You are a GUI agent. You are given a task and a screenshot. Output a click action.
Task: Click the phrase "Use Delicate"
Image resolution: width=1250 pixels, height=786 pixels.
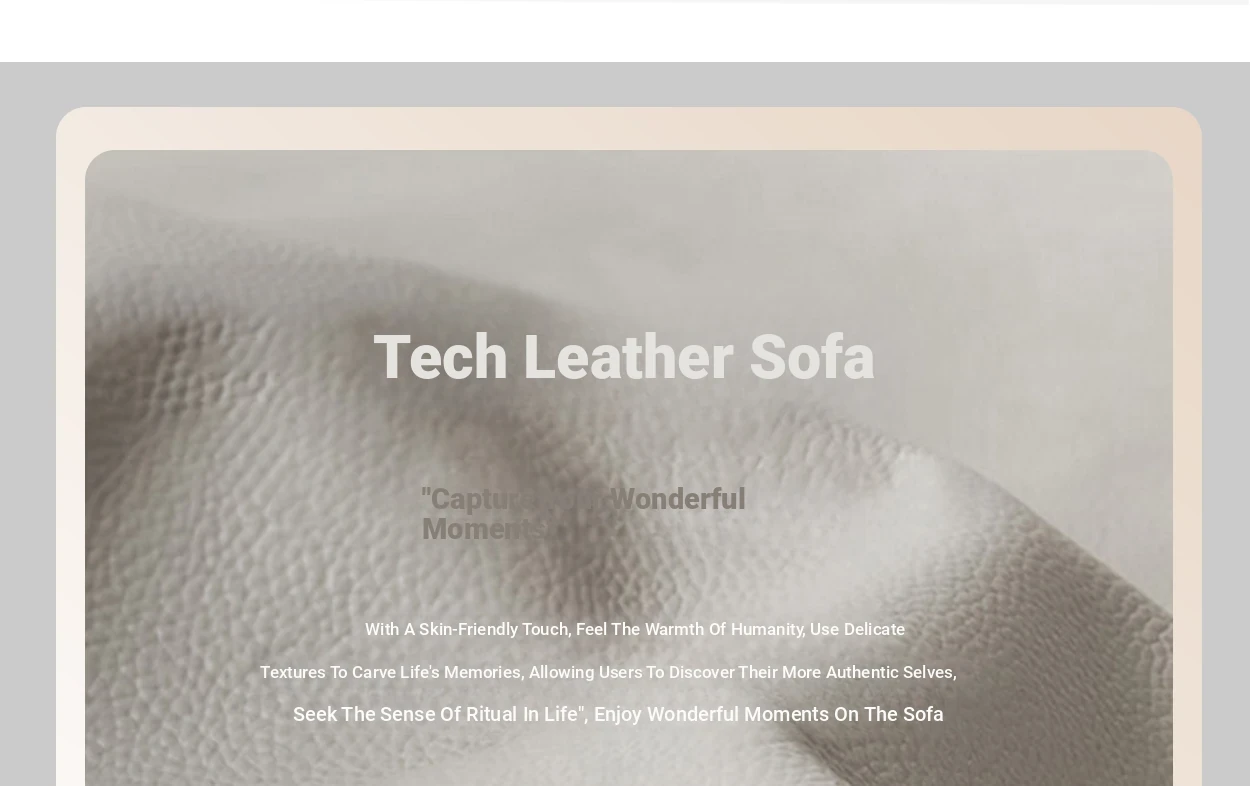coord(858,629)
